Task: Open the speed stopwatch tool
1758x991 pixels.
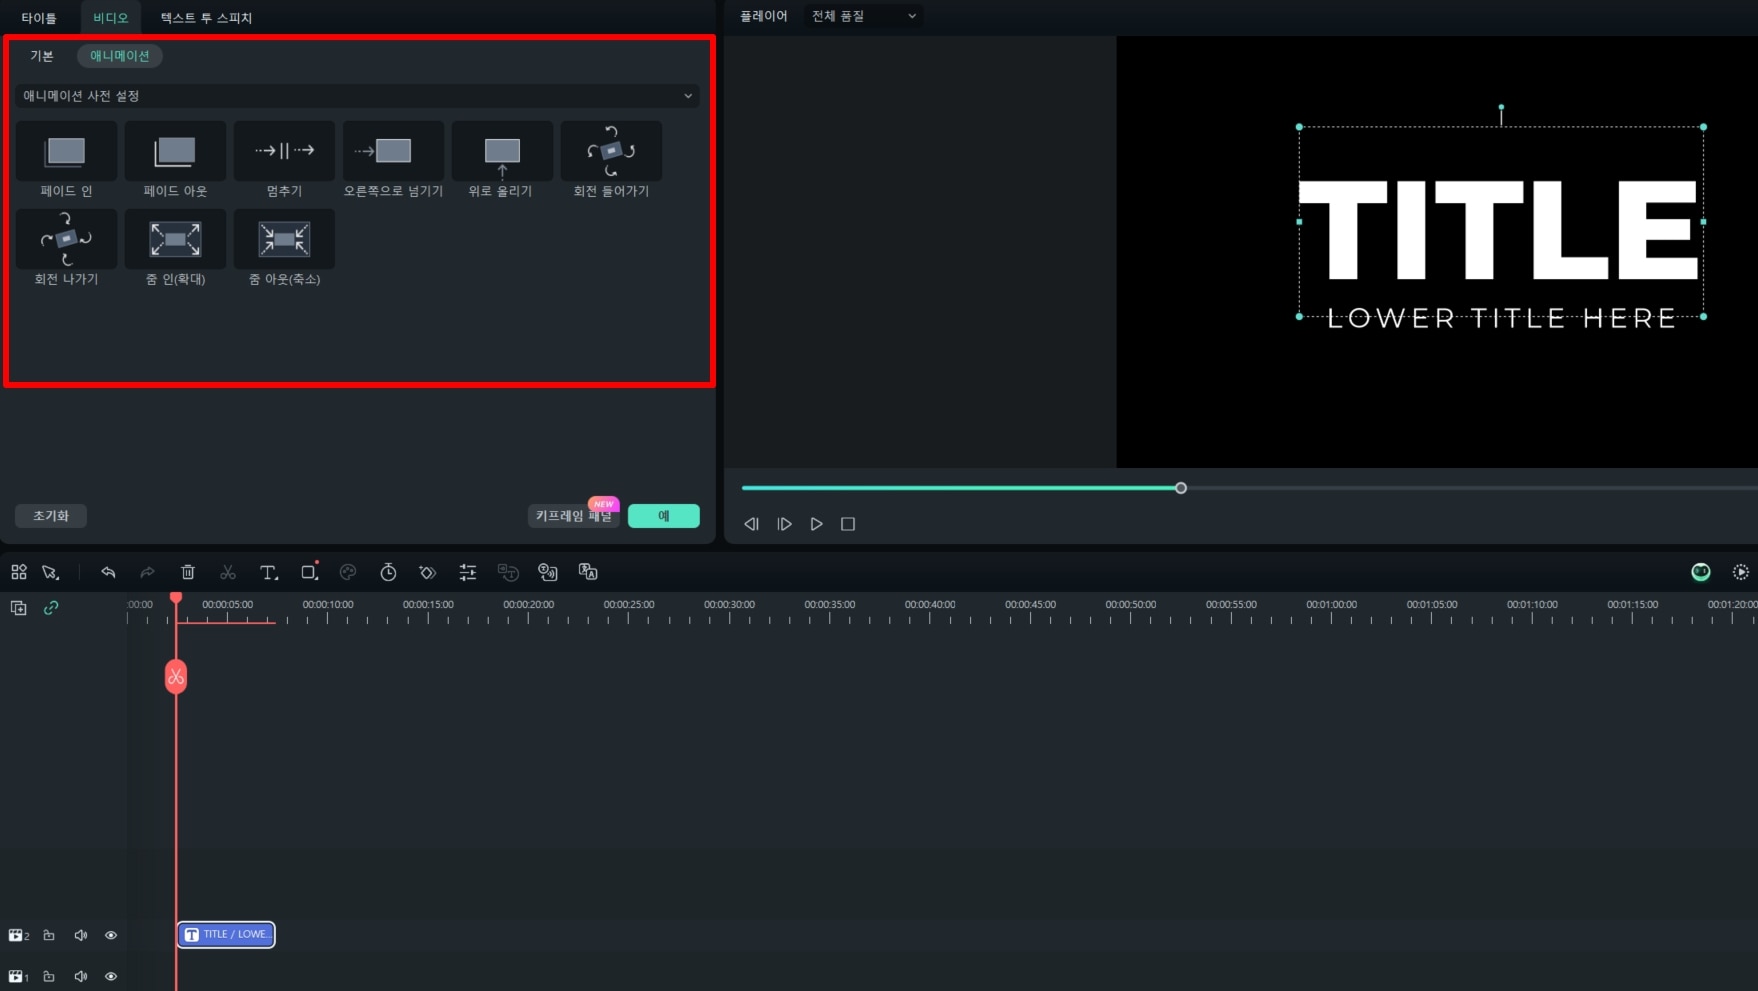Action: pos(388,572)
